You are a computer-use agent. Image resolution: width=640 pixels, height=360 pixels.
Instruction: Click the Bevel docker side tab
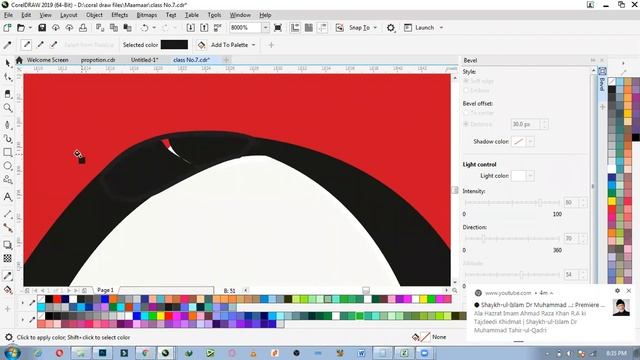click(x=602, y=80)
